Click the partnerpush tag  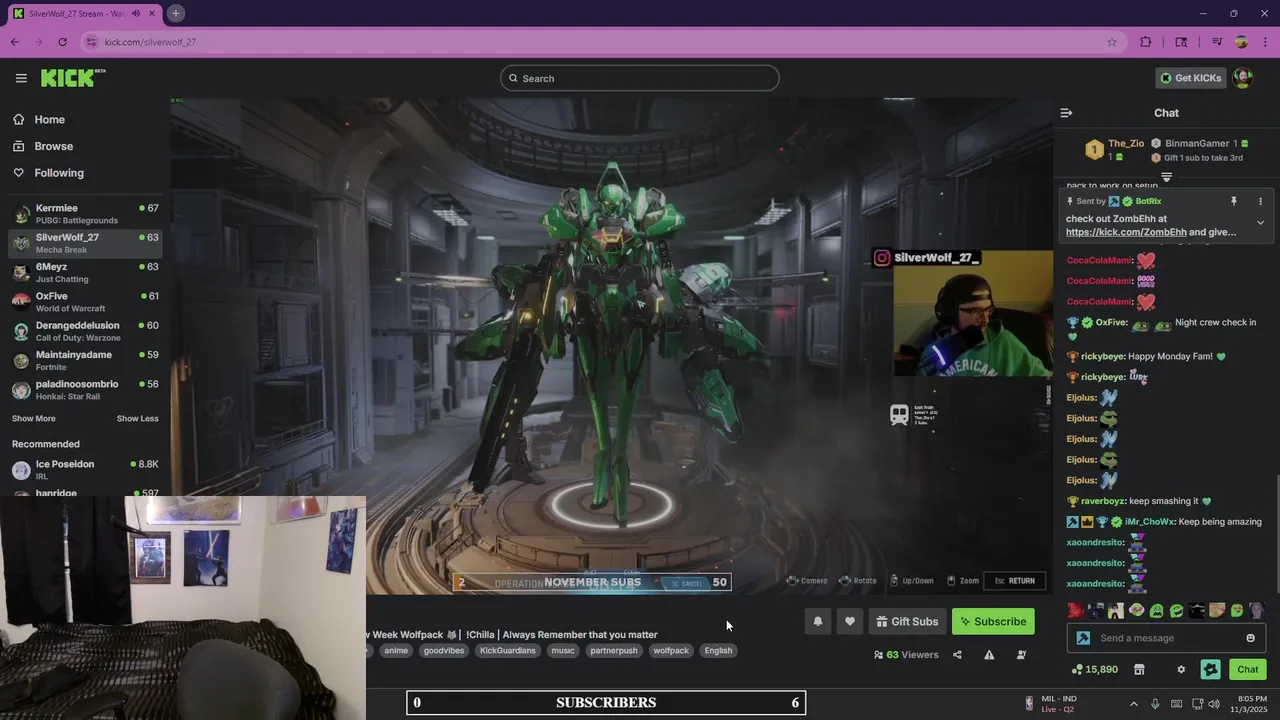(x=614, y=650)
